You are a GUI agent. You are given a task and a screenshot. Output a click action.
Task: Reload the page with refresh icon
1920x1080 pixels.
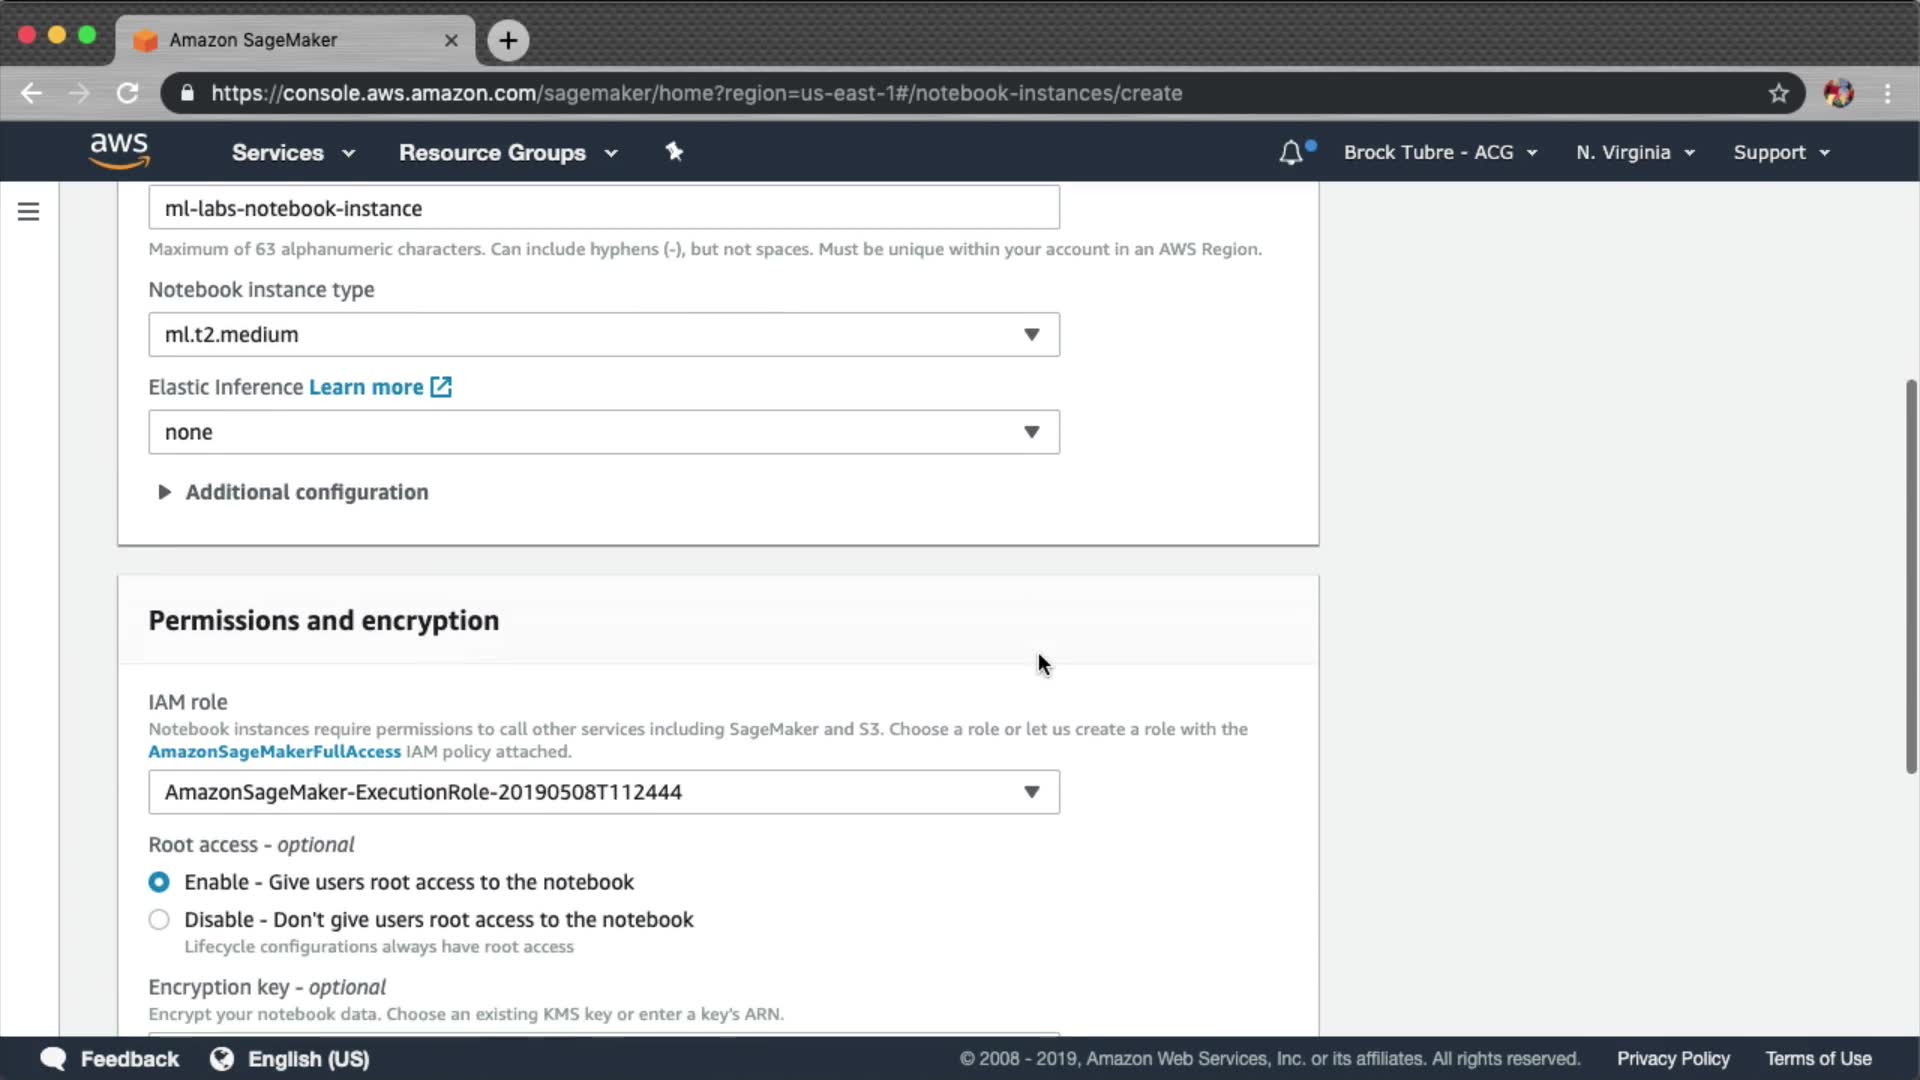(x=127, y=93)
